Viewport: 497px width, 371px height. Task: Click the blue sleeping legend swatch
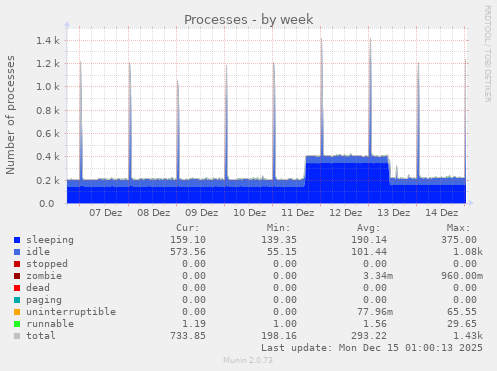tap(17, 240)
